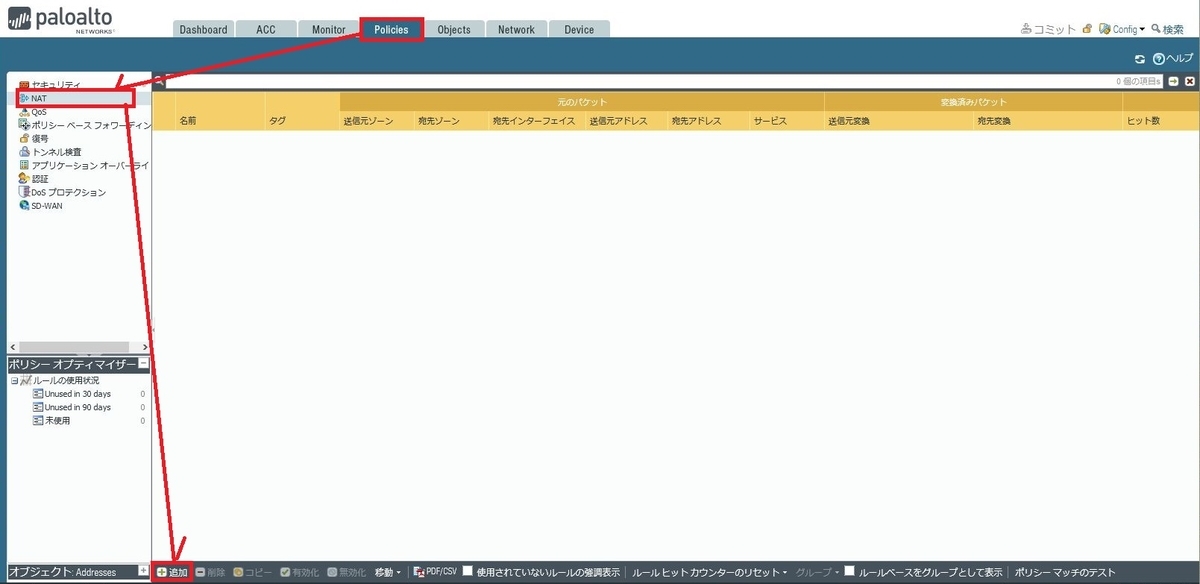Toggle ルールベースをグループとして表示 checkbox

click(x=850, y=572)
